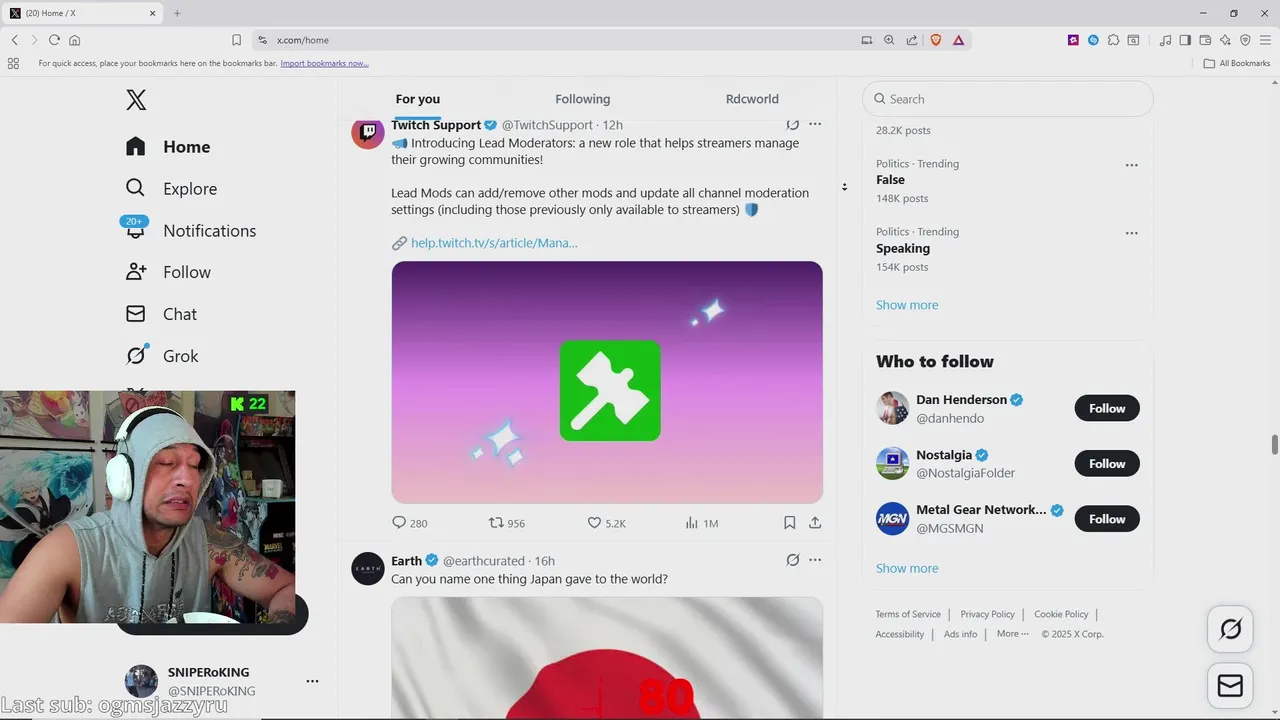Open All Bookmarks folder
The image size is (1280, 720).
pyautogui.click(x=1237, y=63)
